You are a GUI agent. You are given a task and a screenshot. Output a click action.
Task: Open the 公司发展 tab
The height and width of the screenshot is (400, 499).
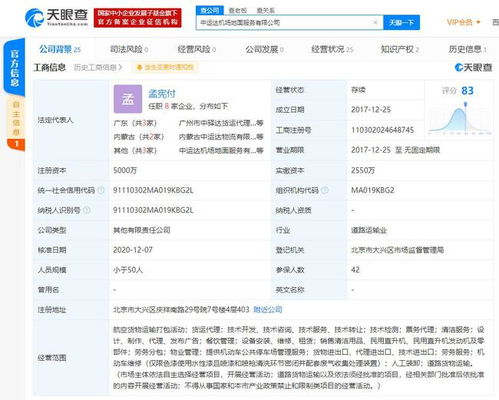264,49
